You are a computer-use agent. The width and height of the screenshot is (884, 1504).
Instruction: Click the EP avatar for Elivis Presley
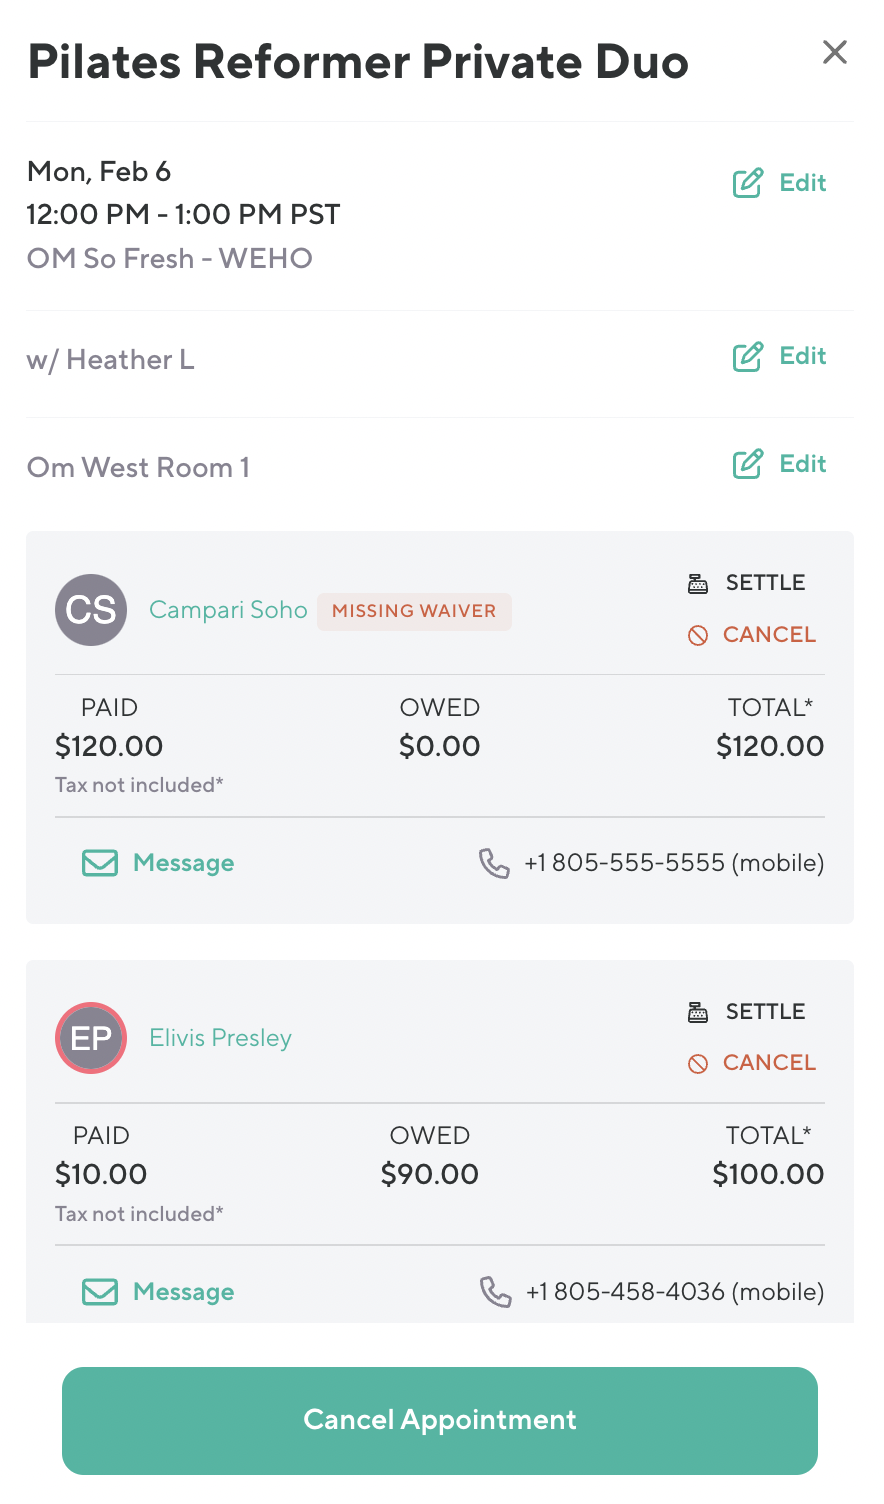91,1038
